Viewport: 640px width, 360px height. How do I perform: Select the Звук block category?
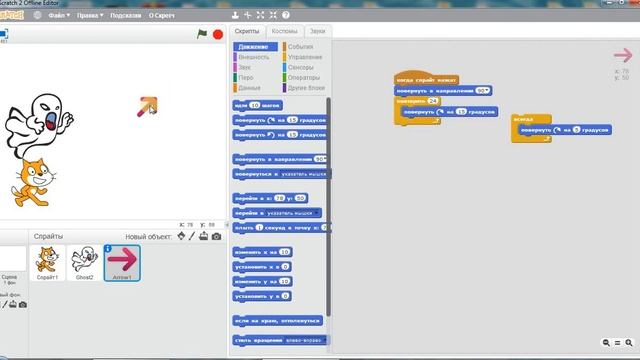[x=244, y=67]
